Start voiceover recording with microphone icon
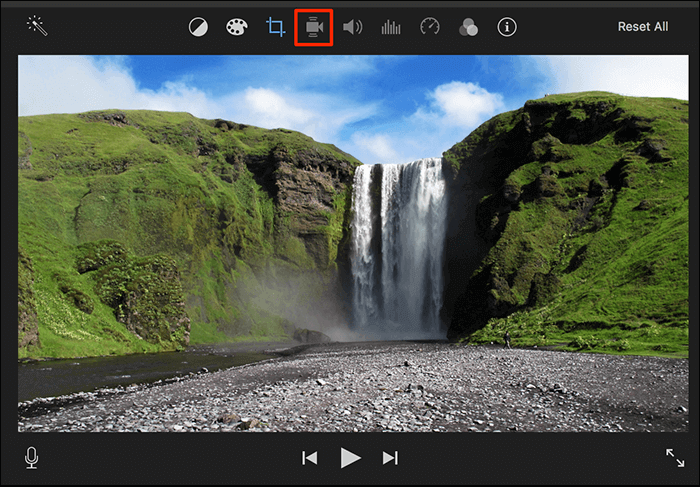Image resolution: width=700 pixels, height=487 pixels. 32,458
